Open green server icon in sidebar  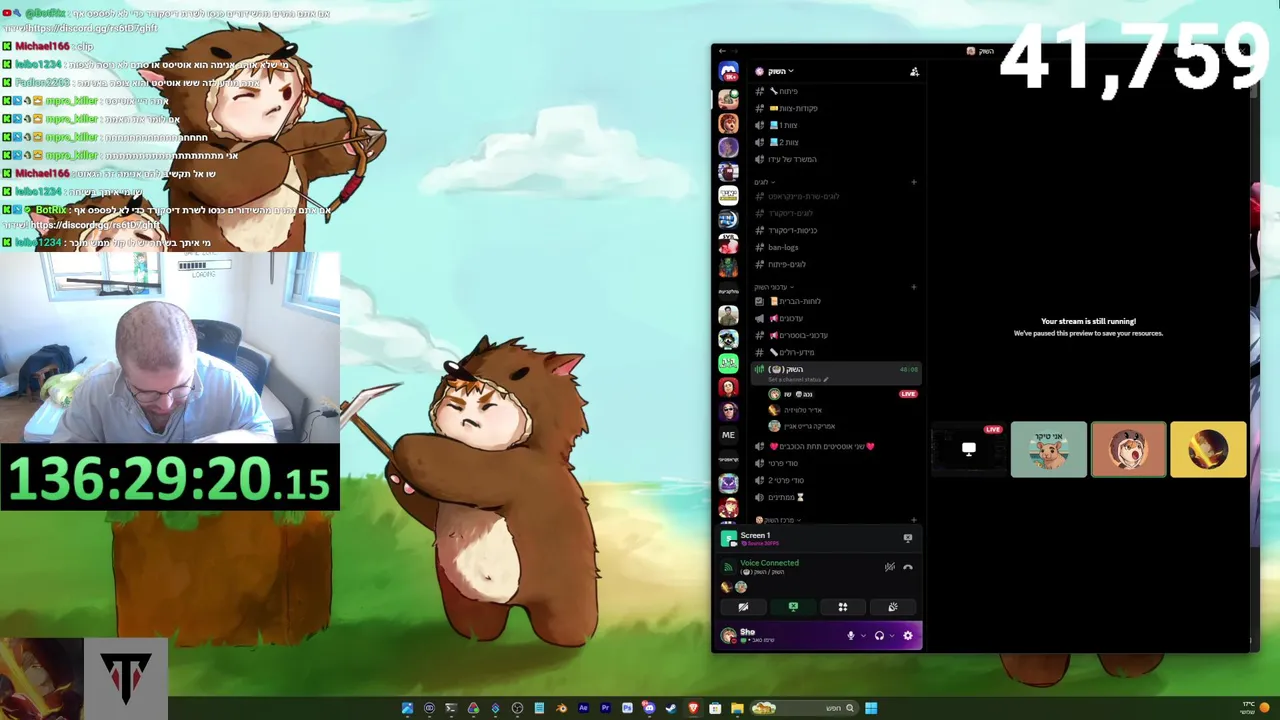(728, 363)
